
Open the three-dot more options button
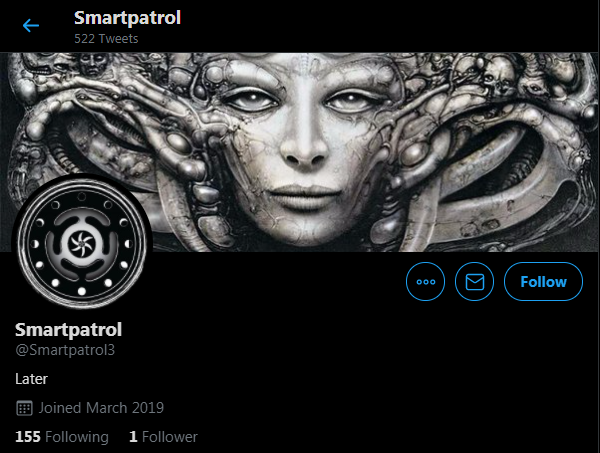426,282
